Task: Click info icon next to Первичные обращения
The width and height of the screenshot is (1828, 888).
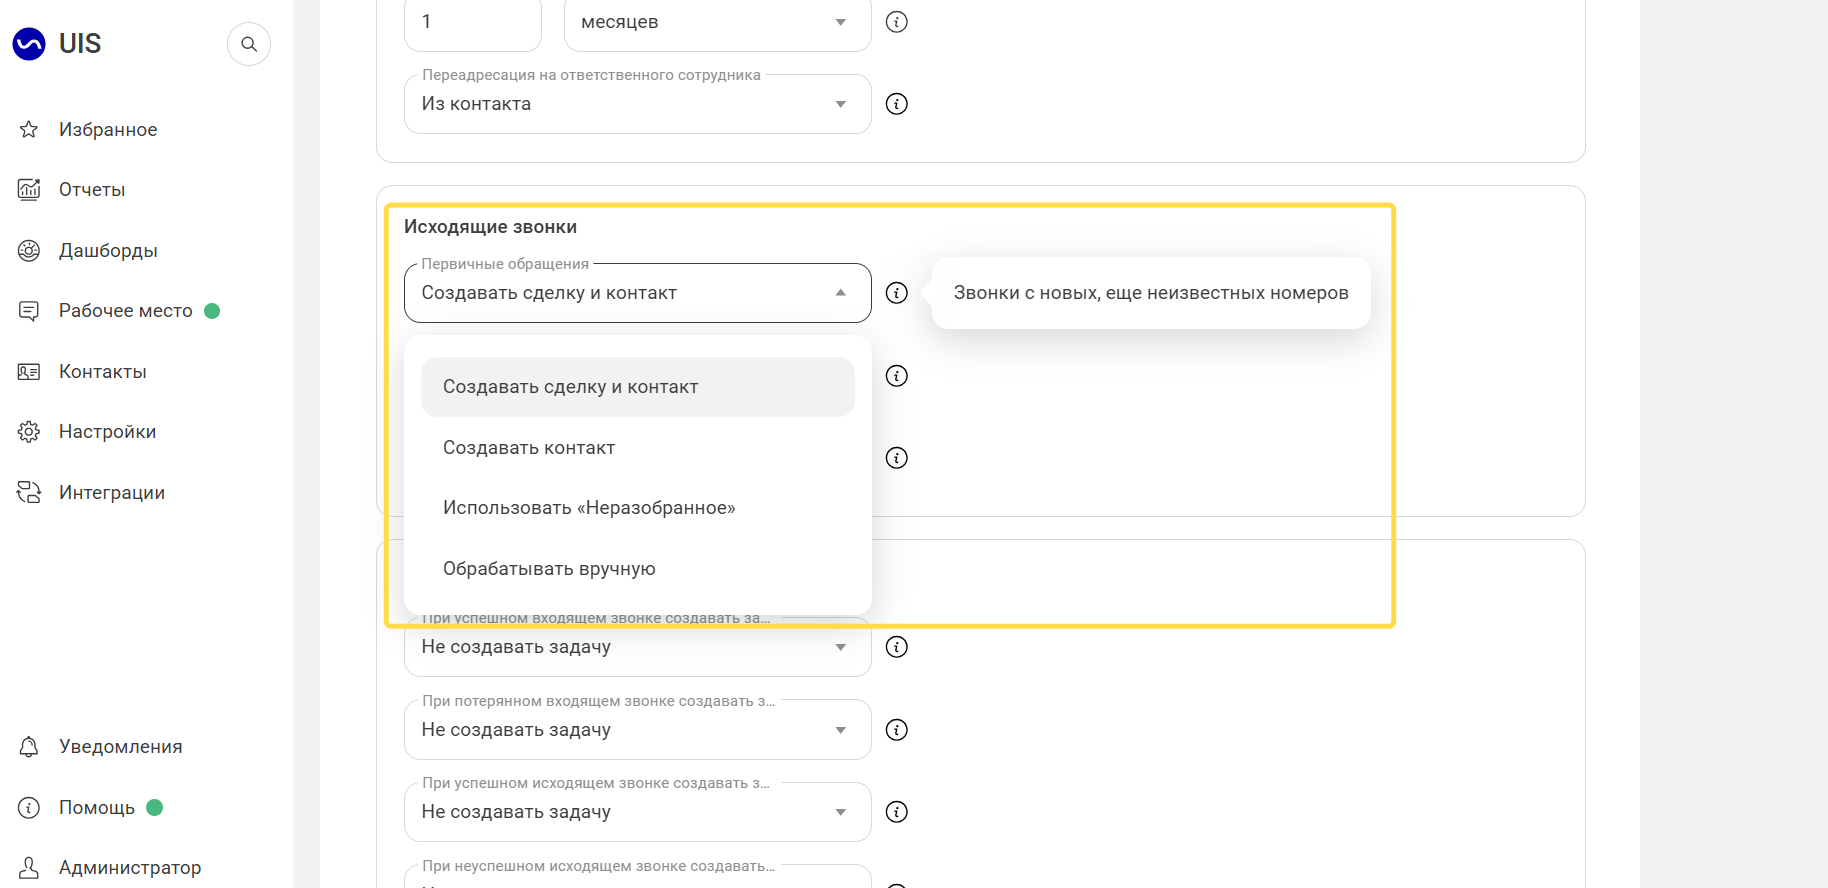Action: click(x=897, y=293)
